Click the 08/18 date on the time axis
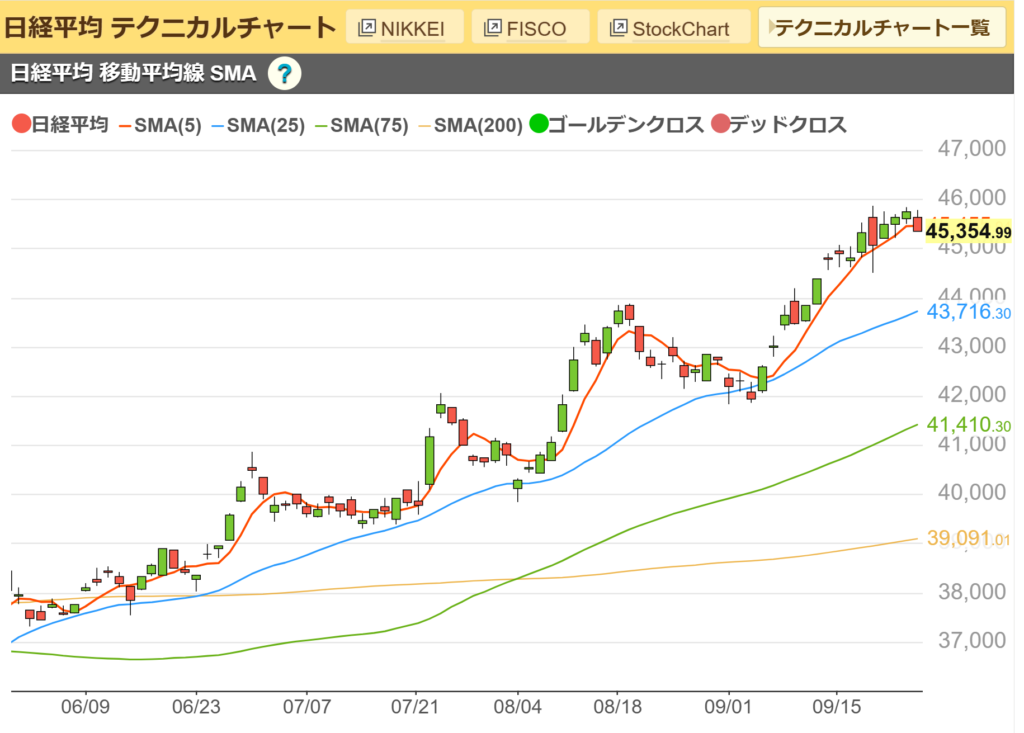The image size is (1024, 733). point(617,704)
